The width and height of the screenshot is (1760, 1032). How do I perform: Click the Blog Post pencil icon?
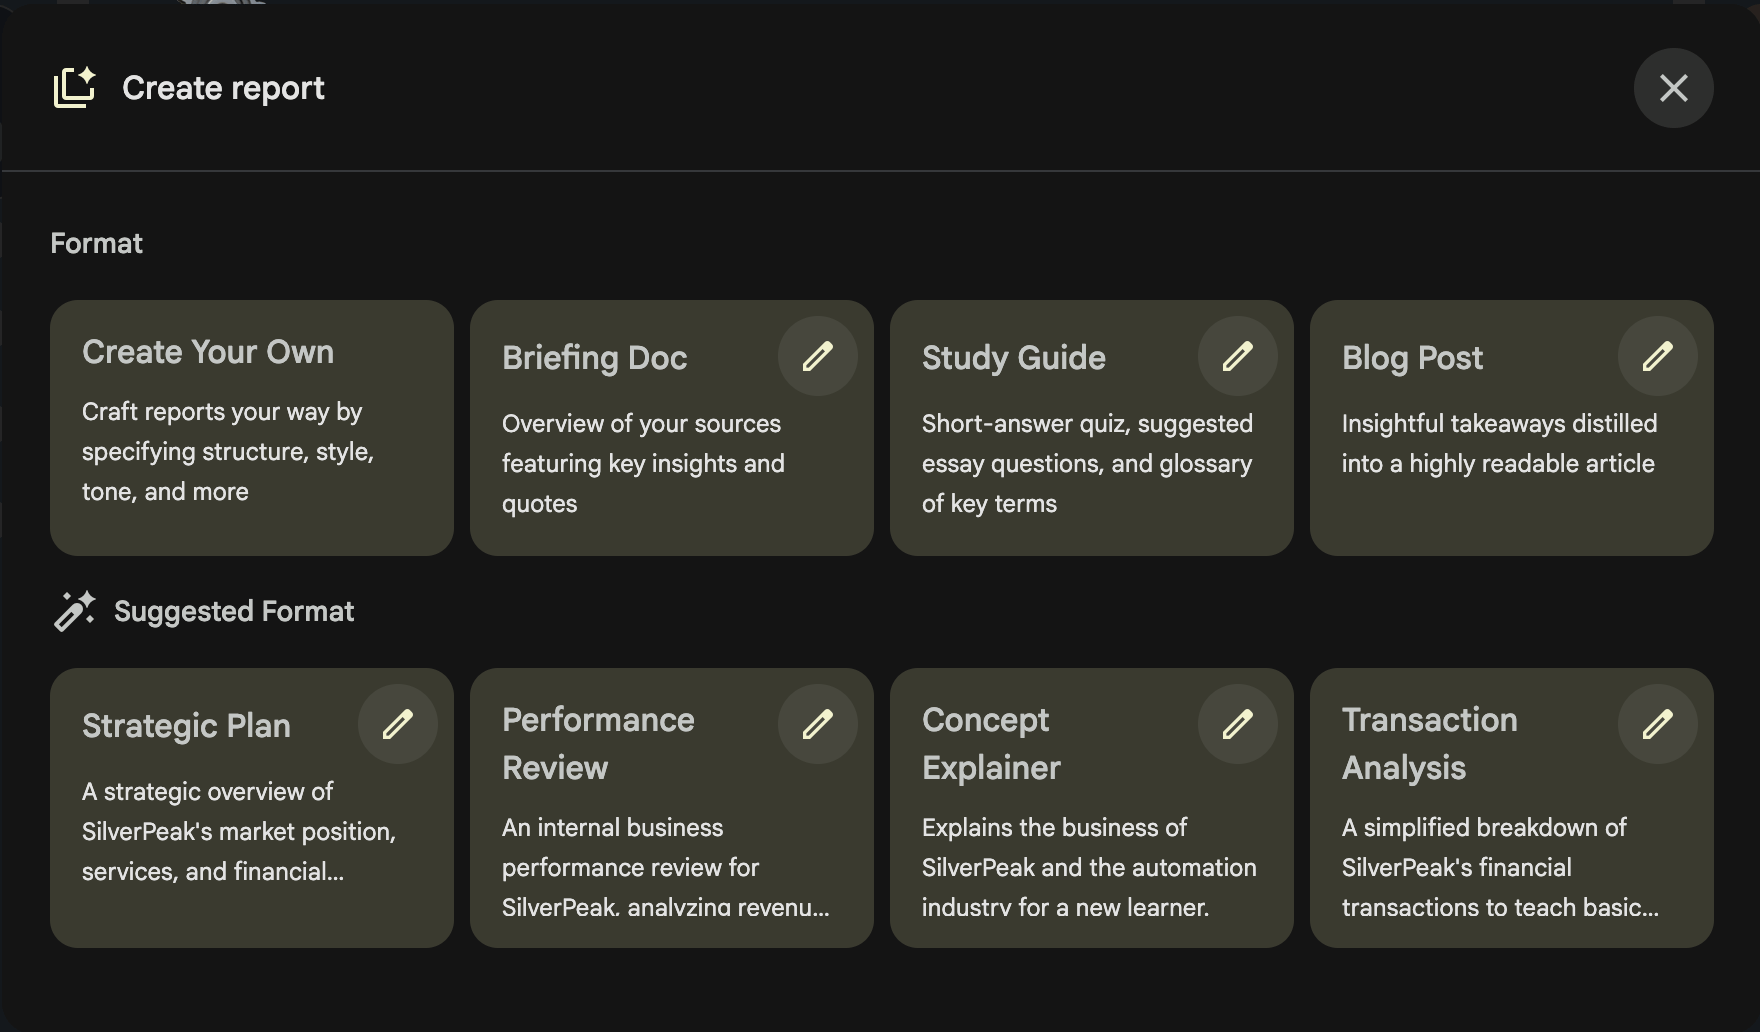click(x=1657, y=356)
